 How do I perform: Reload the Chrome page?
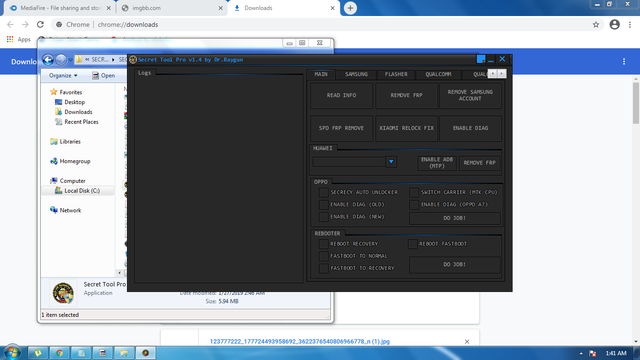[40, 24]
